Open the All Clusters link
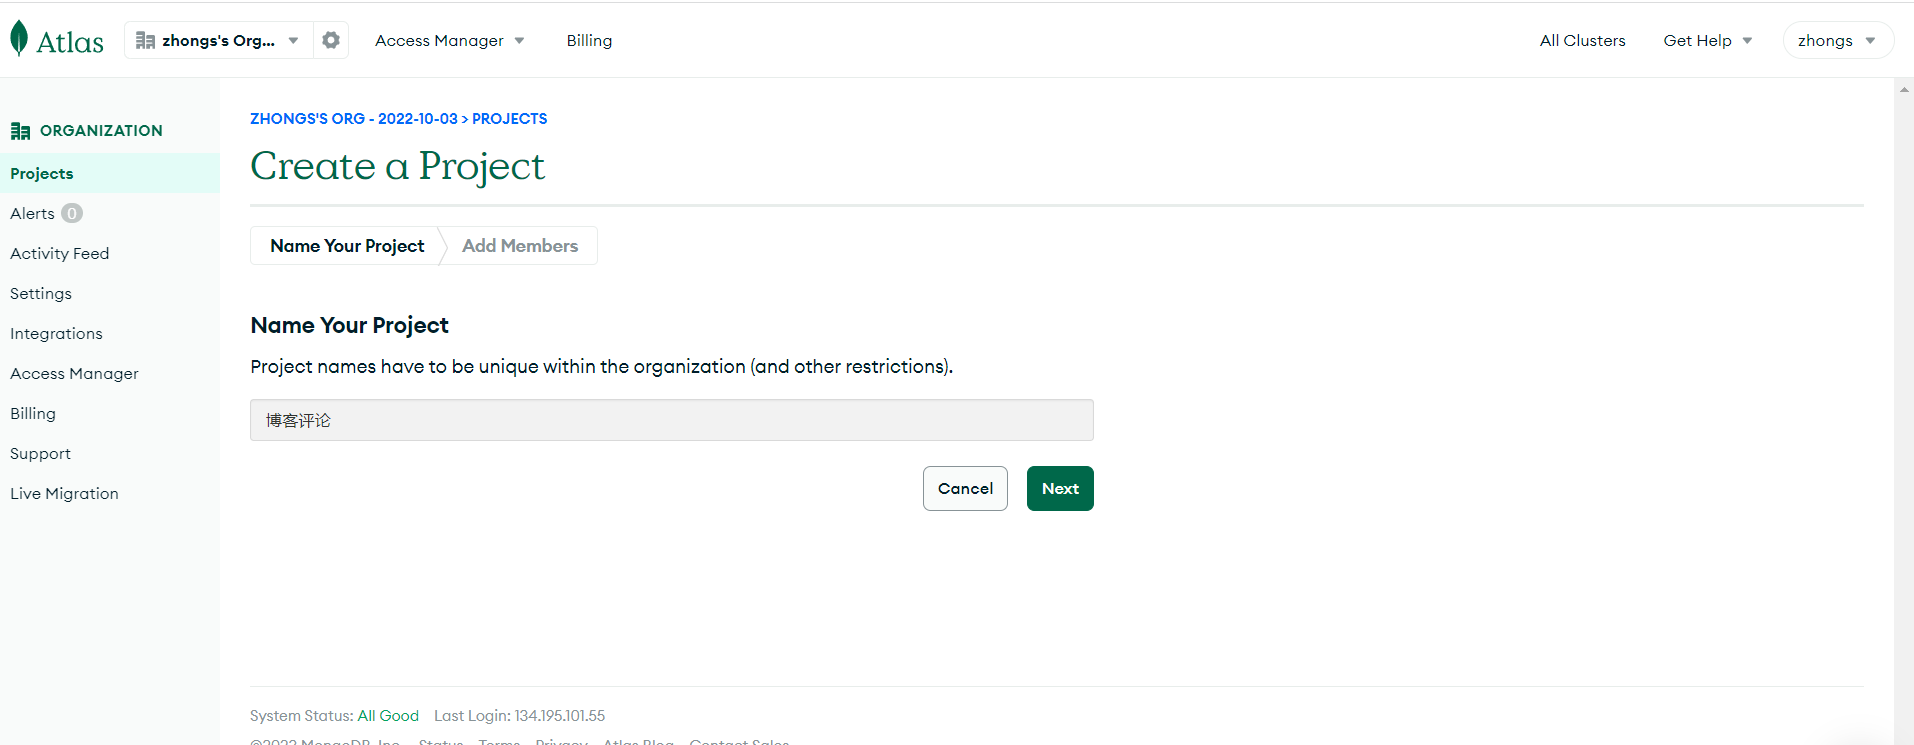This screenshot has width=1914, height=745. pos(1582,41)
